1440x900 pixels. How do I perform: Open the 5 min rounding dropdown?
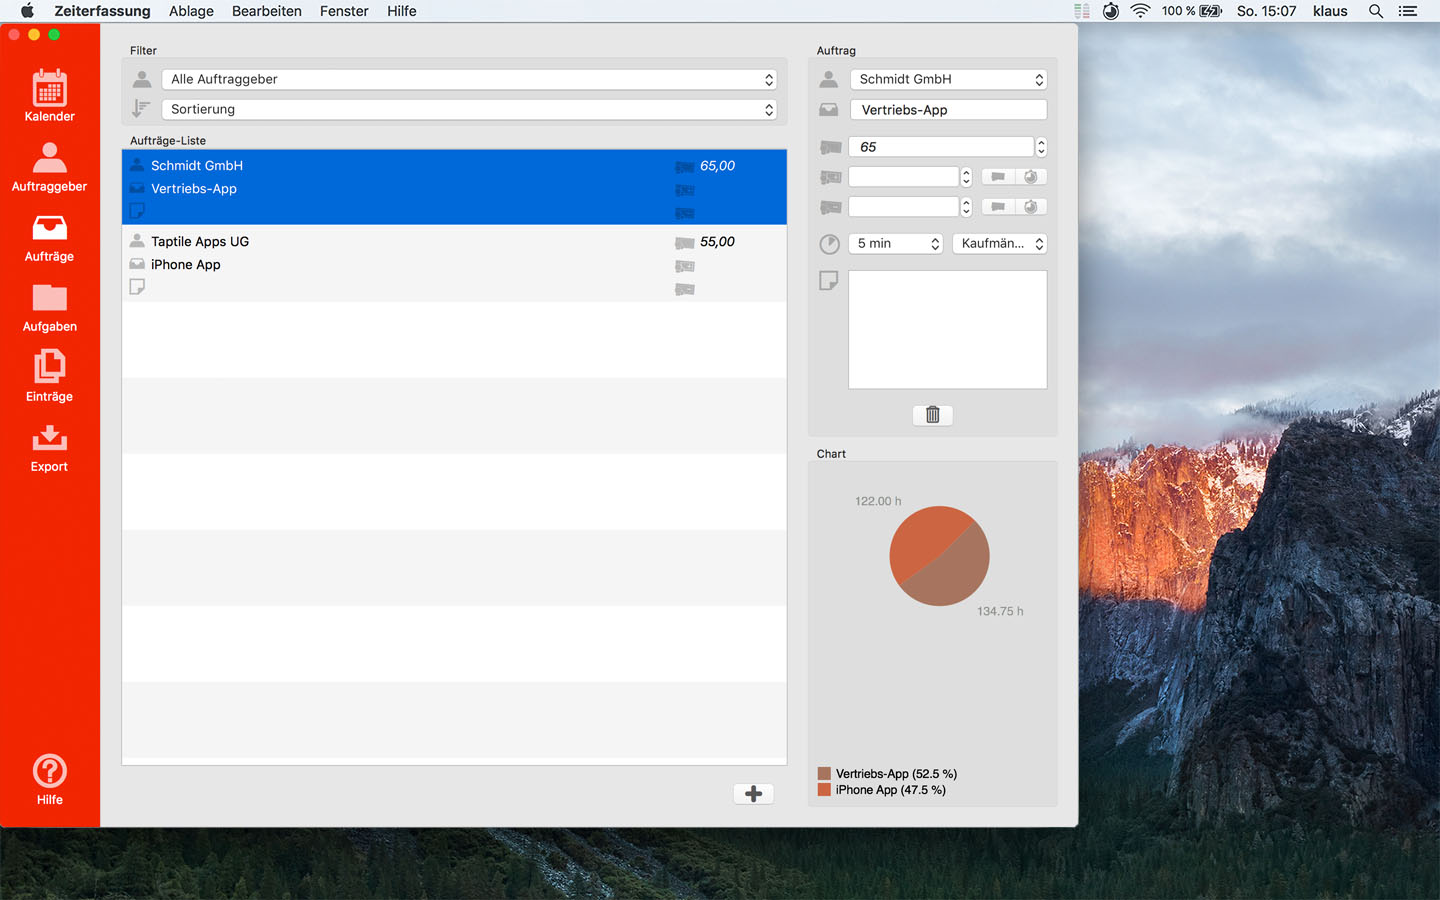tap(896, 244)
